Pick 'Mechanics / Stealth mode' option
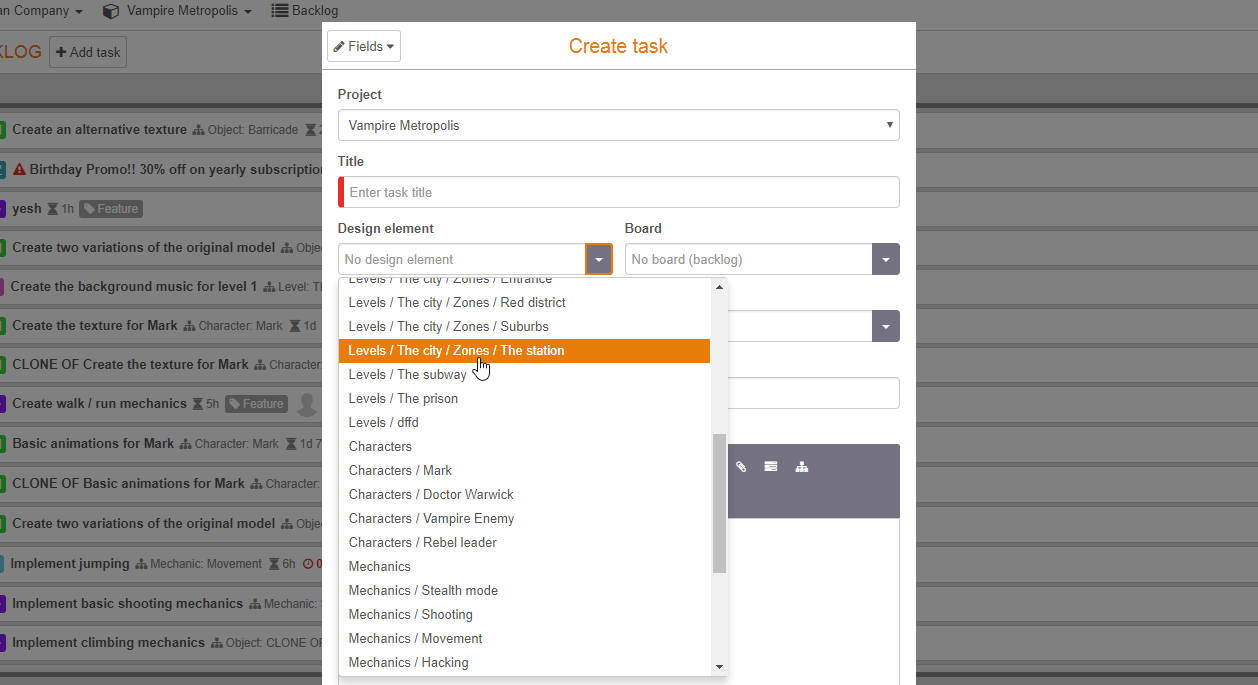Screen dimensions: 1258x685 423,591
